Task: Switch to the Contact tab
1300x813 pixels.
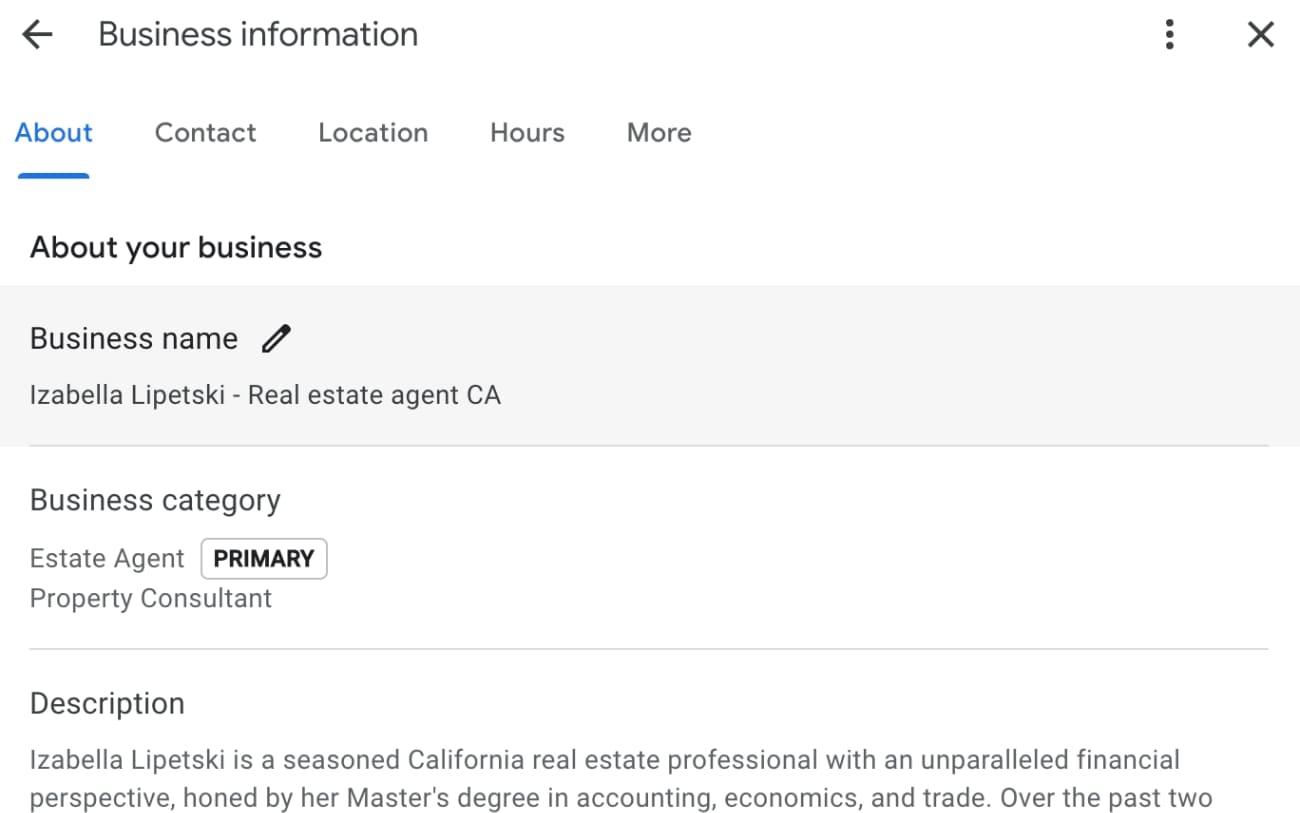Action: coord(205,133)
